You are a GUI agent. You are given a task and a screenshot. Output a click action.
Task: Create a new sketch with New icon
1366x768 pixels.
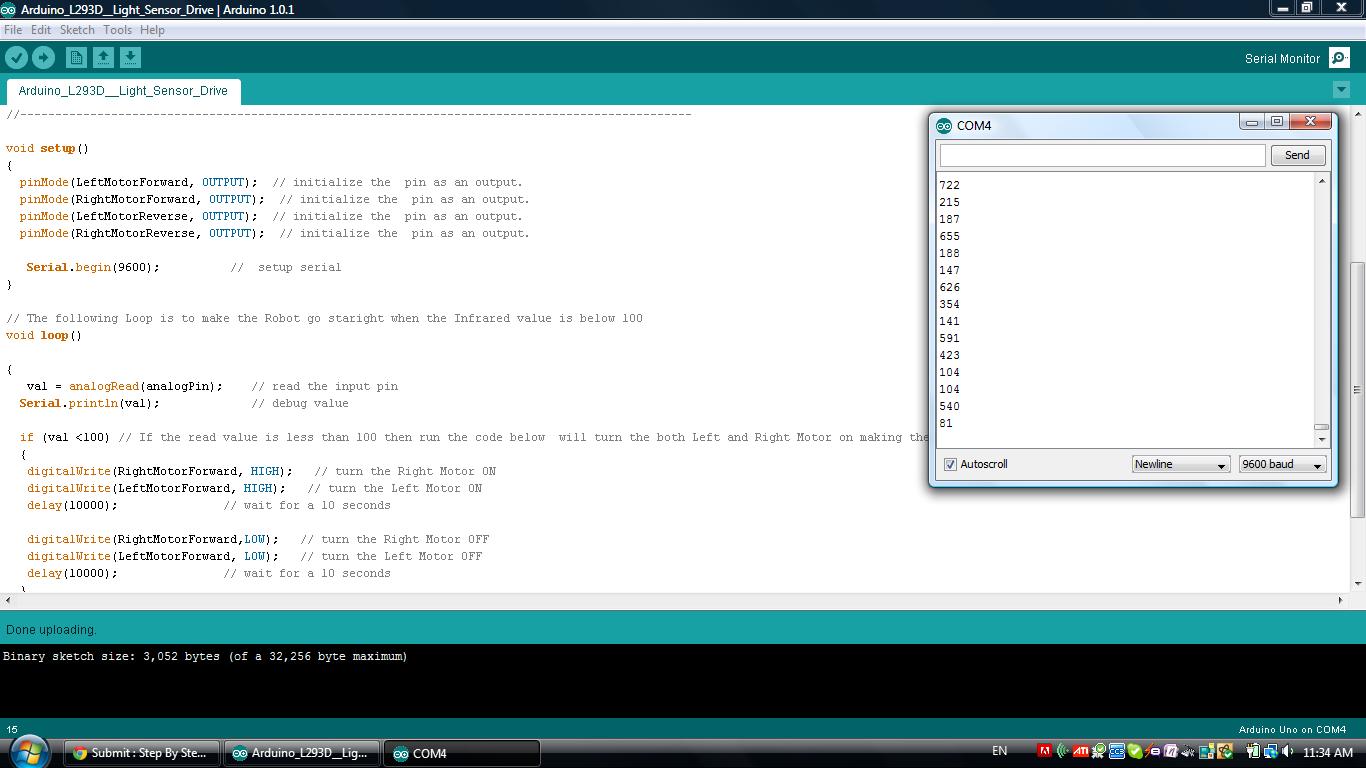tap(76, 58)
